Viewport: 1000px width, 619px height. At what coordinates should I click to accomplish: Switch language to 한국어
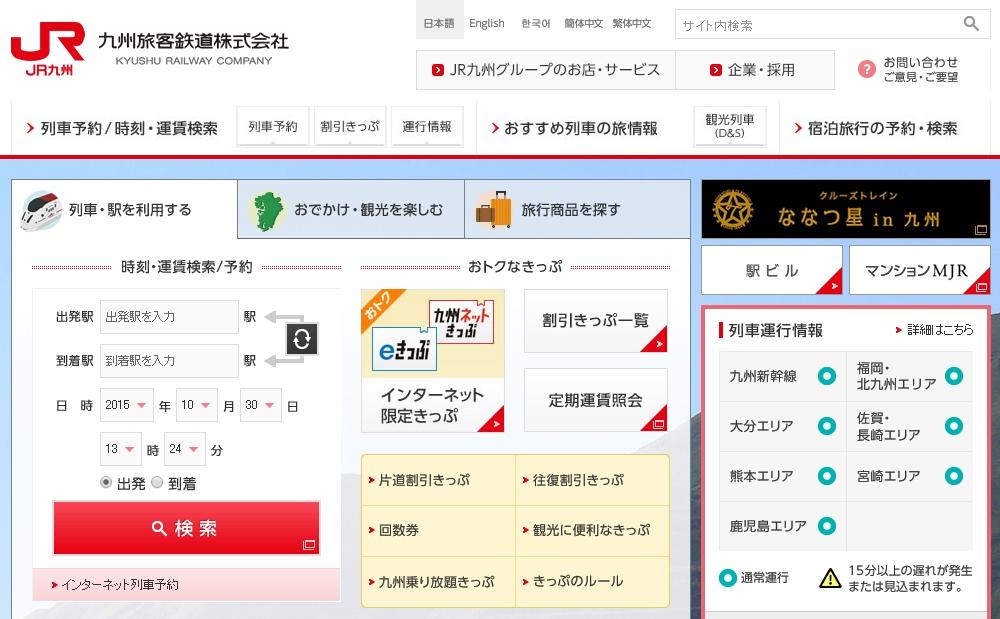(x=536, y=24)
